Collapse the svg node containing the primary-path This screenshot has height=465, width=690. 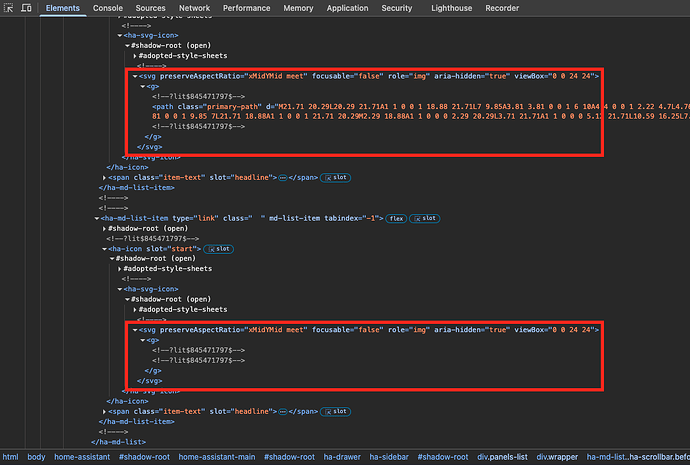point(135,76)
